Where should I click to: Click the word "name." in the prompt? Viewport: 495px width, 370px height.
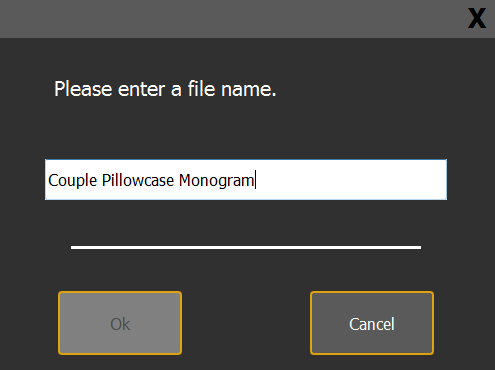249,89
